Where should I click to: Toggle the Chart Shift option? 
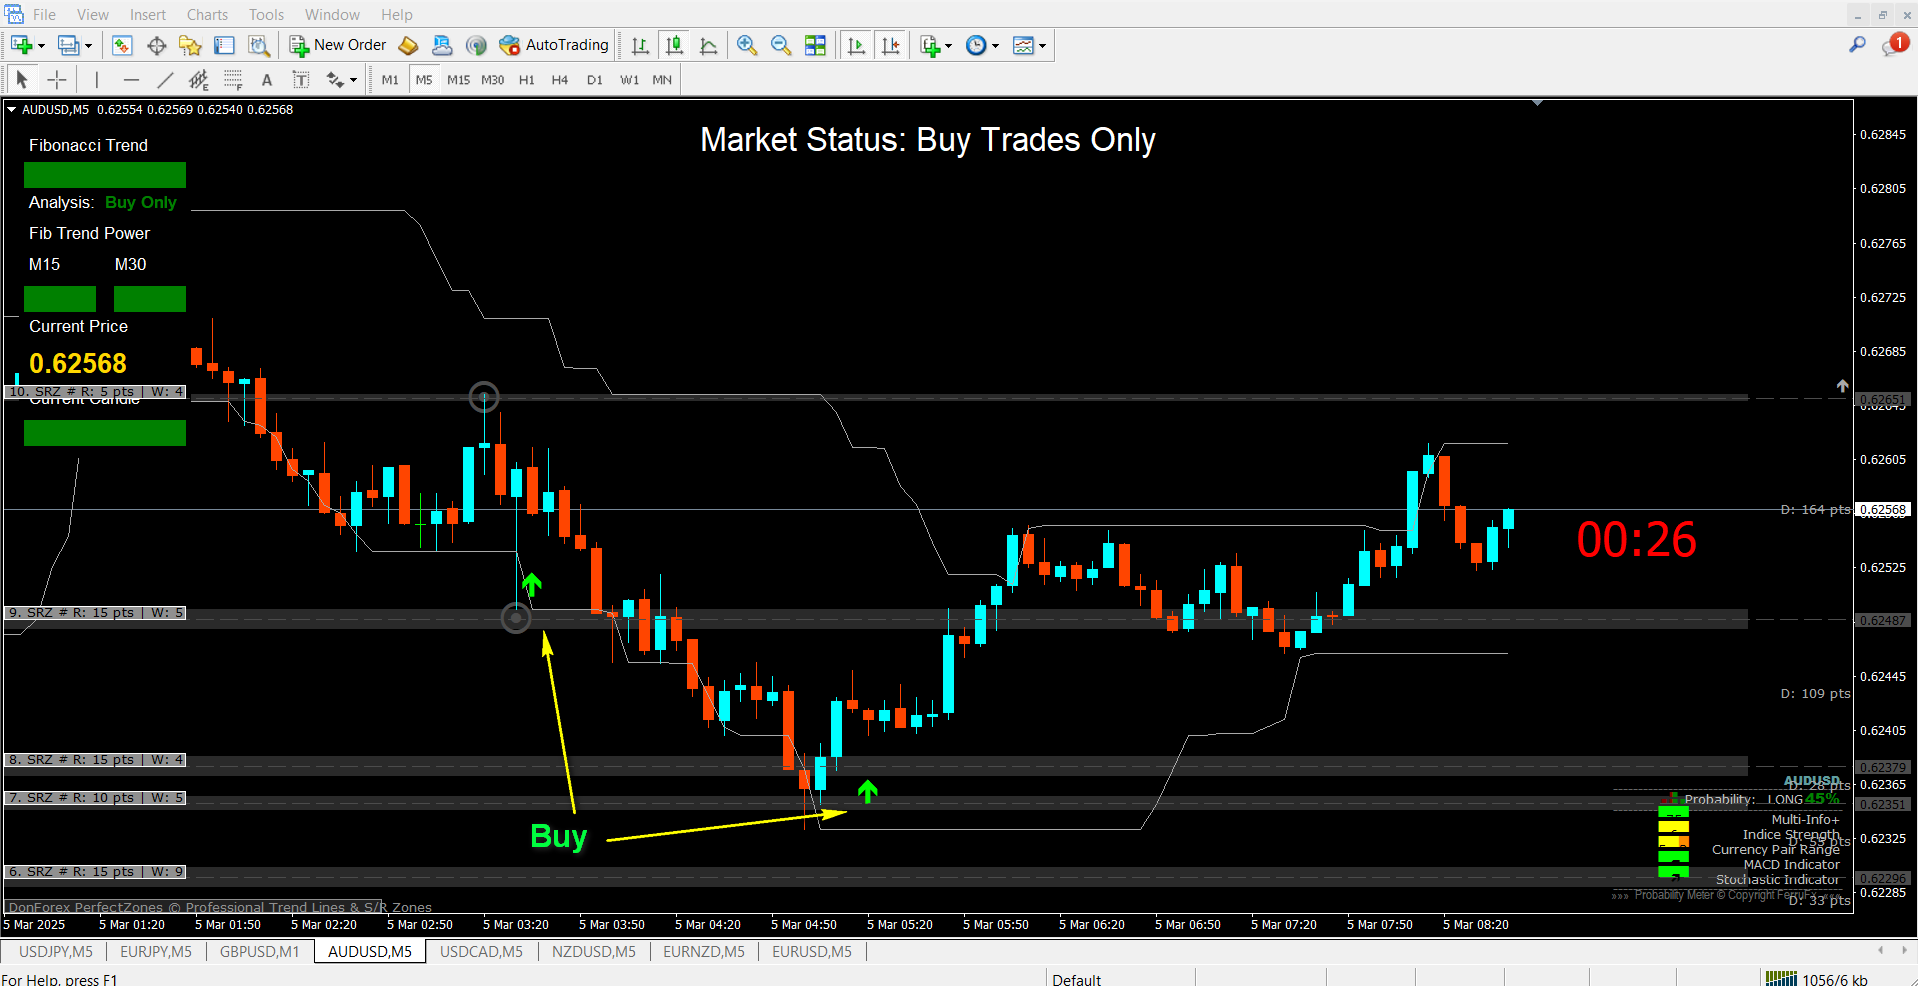[890, 45]
